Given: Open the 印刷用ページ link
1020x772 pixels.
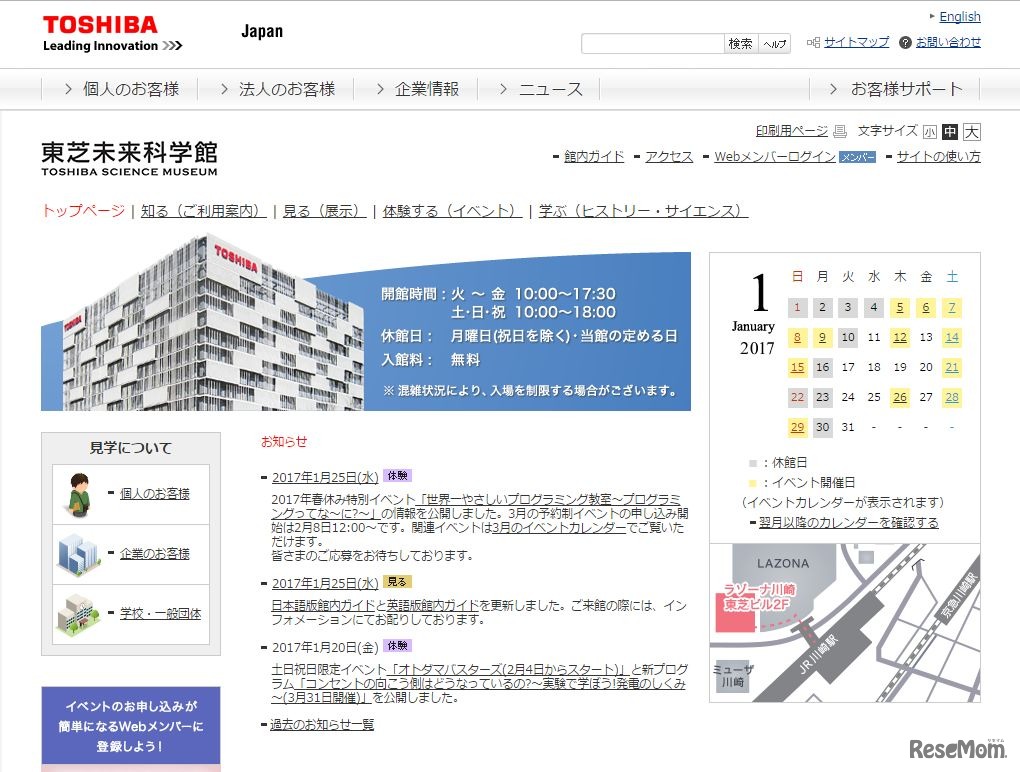Looking at the screenshot, I should click(791, 131).
